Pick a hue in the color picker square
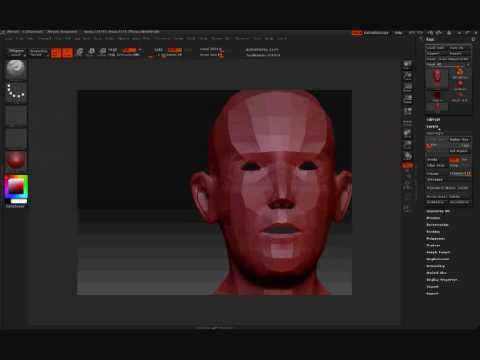The height and width of the screenshot is (360, 480). [x=16, y=186]
